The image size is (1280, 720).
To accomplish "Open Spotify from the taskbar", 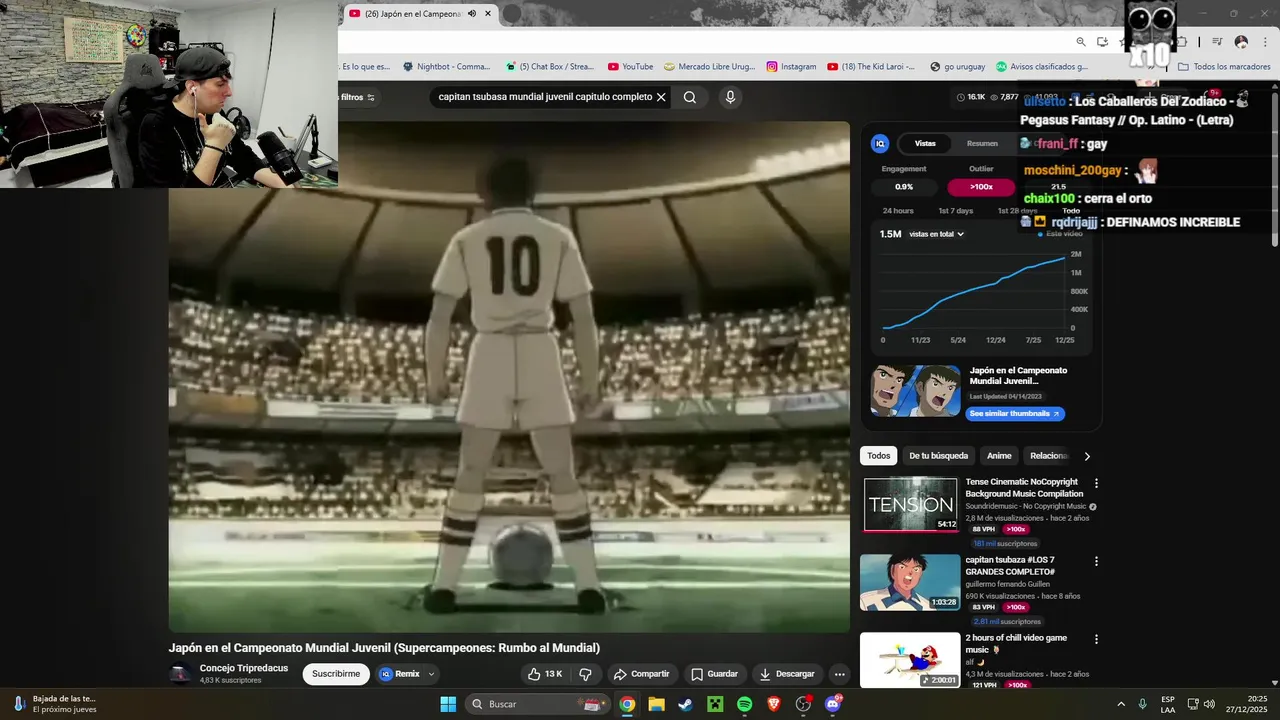I will click(x=744, y=704).
